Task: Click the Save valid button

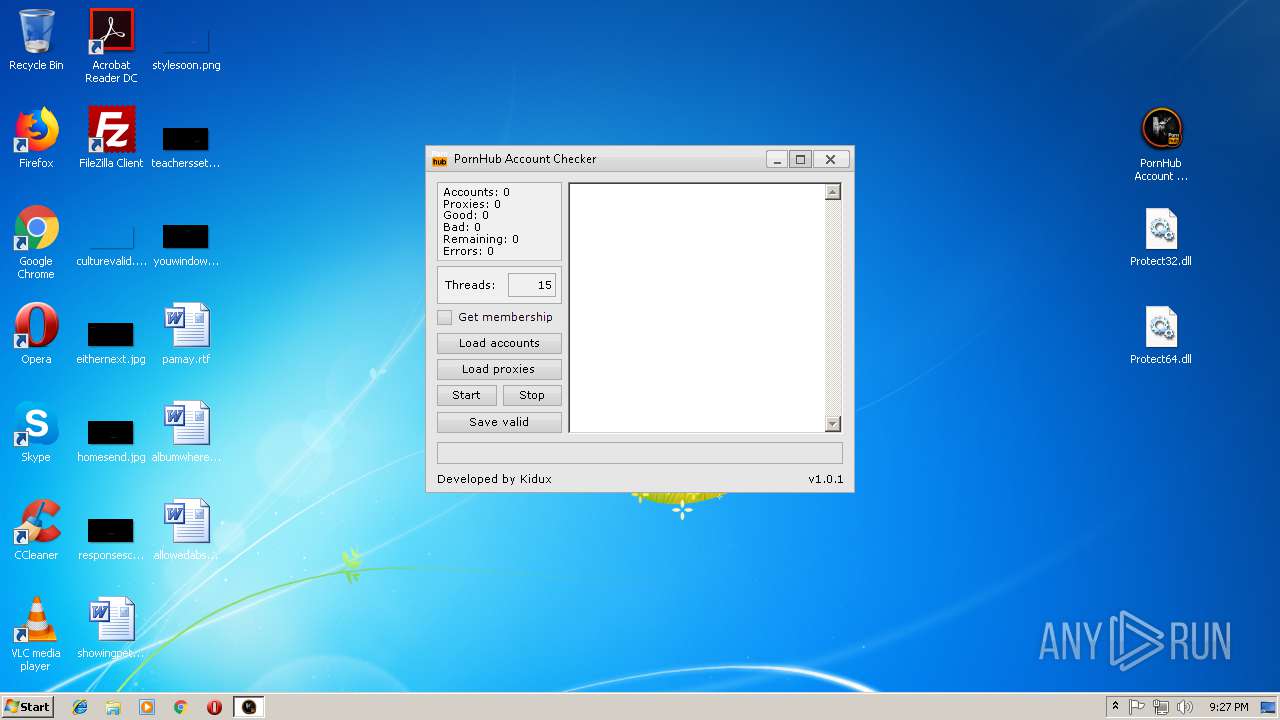Action: 499,422
